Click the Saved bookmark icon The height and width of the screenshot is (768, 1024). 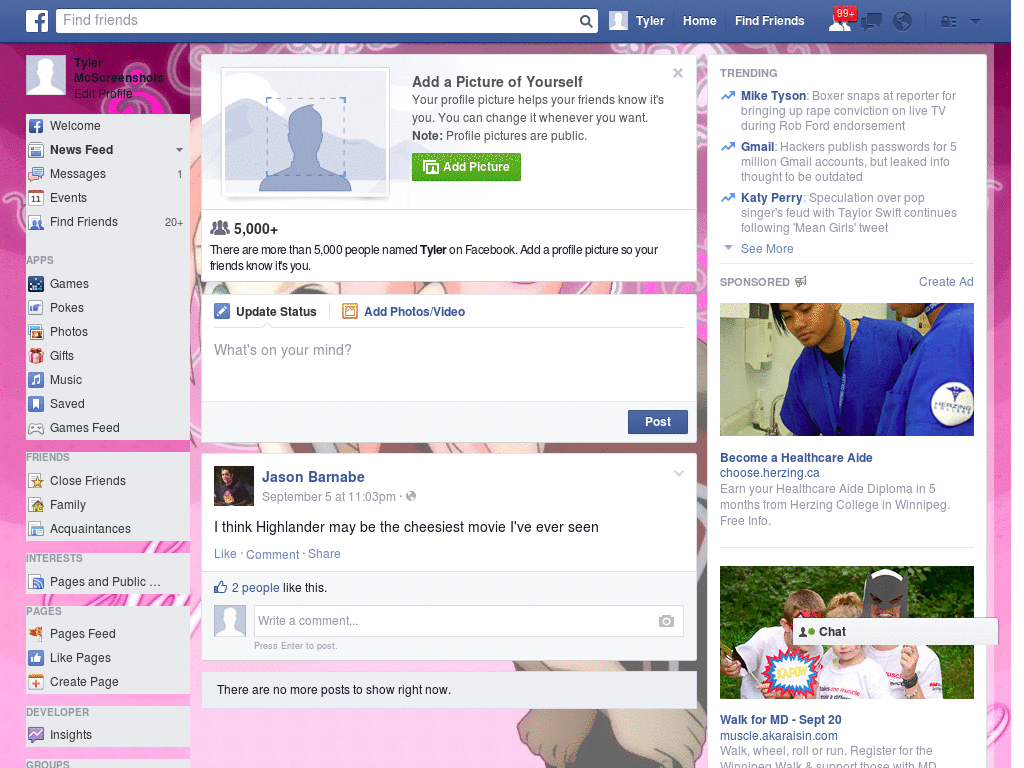pos(36,404)
